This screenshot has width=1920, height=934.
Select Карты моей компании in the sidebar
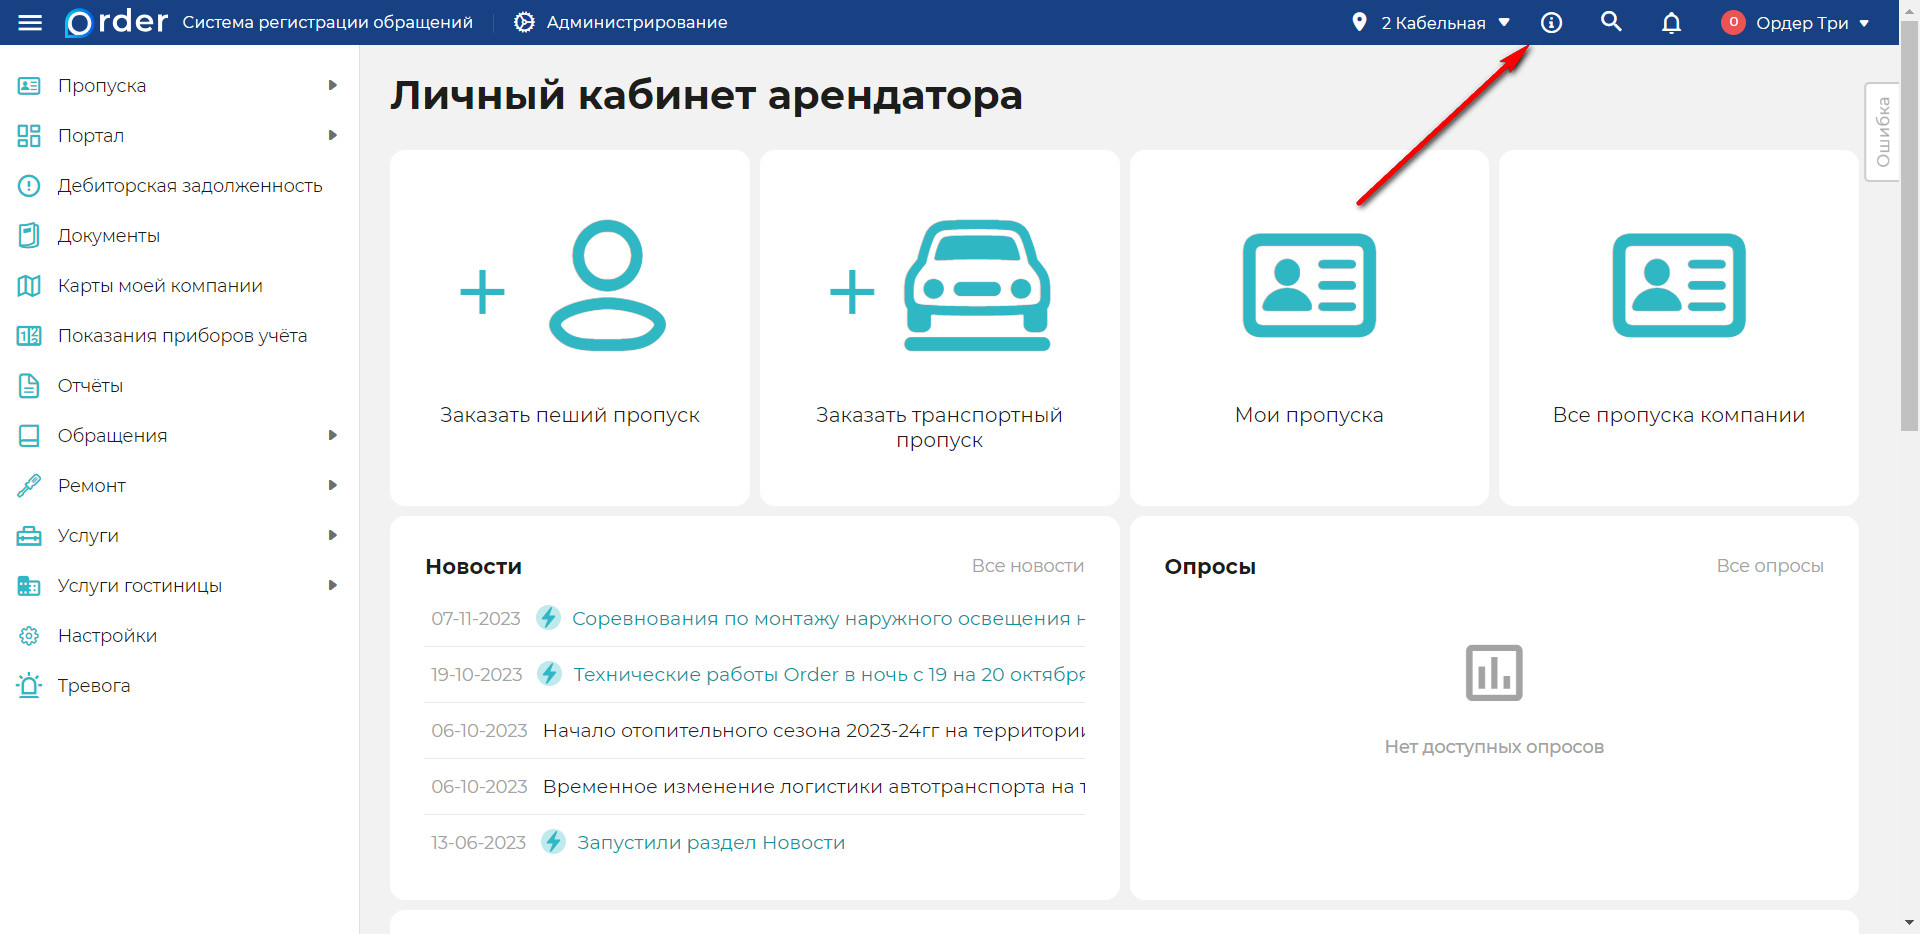point(160,285)
